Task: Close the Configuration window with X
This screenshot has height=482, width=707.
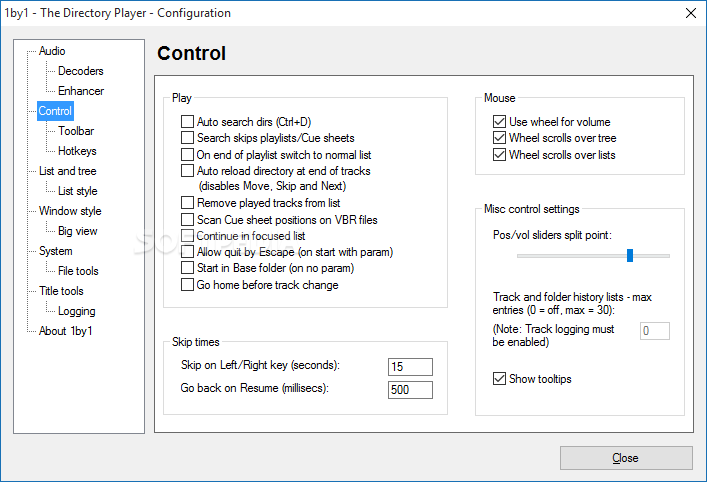Action: (x=691, y=13)
